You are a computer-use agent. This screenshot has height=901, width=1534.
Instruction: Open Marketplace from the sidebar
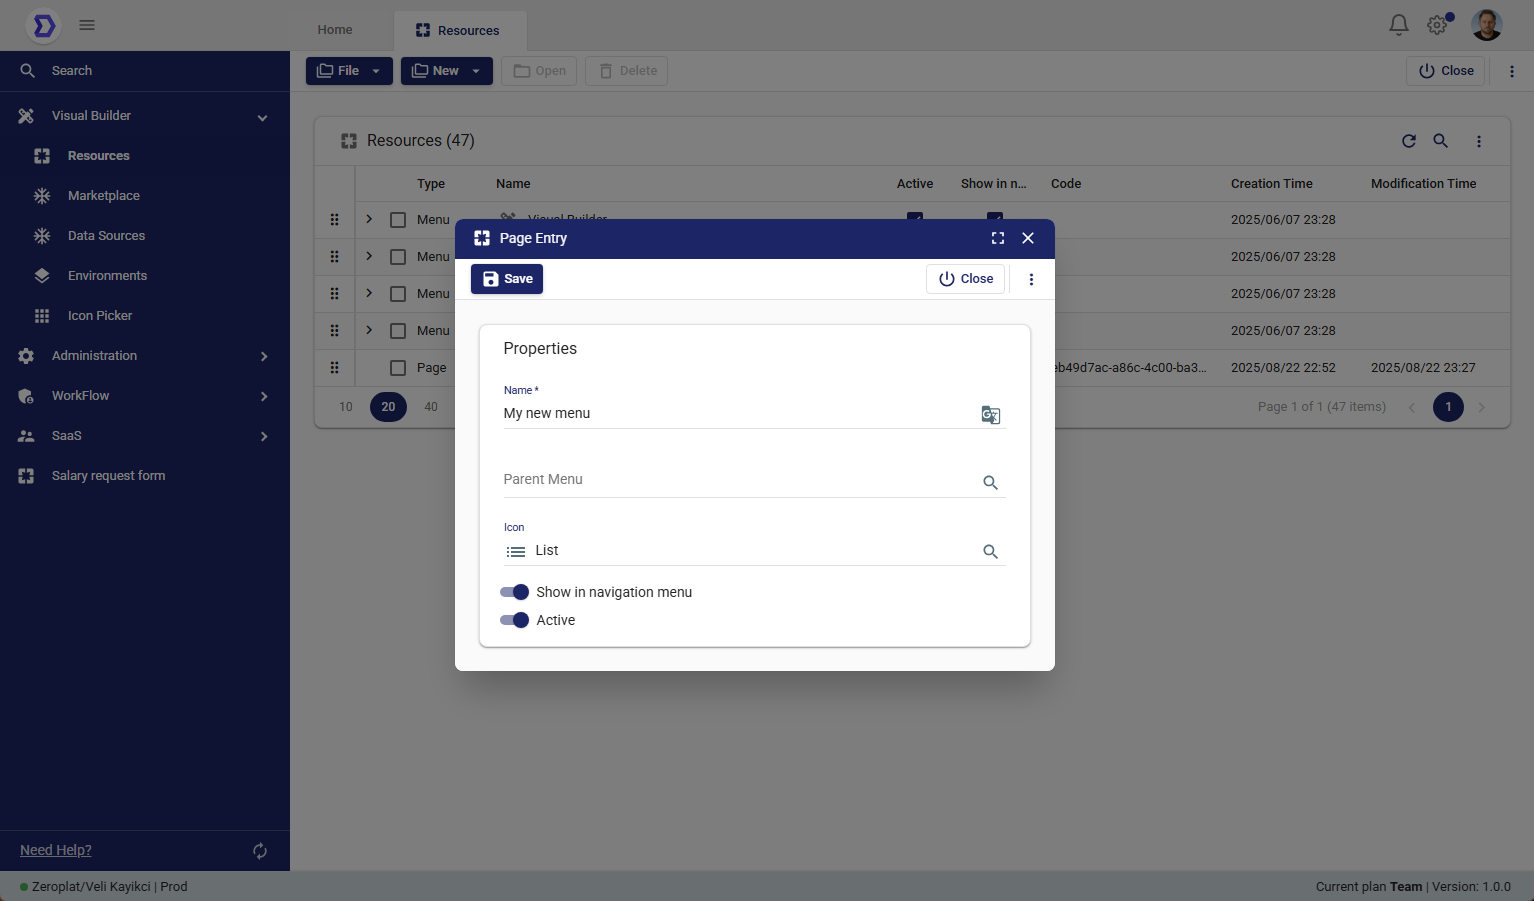104,196
